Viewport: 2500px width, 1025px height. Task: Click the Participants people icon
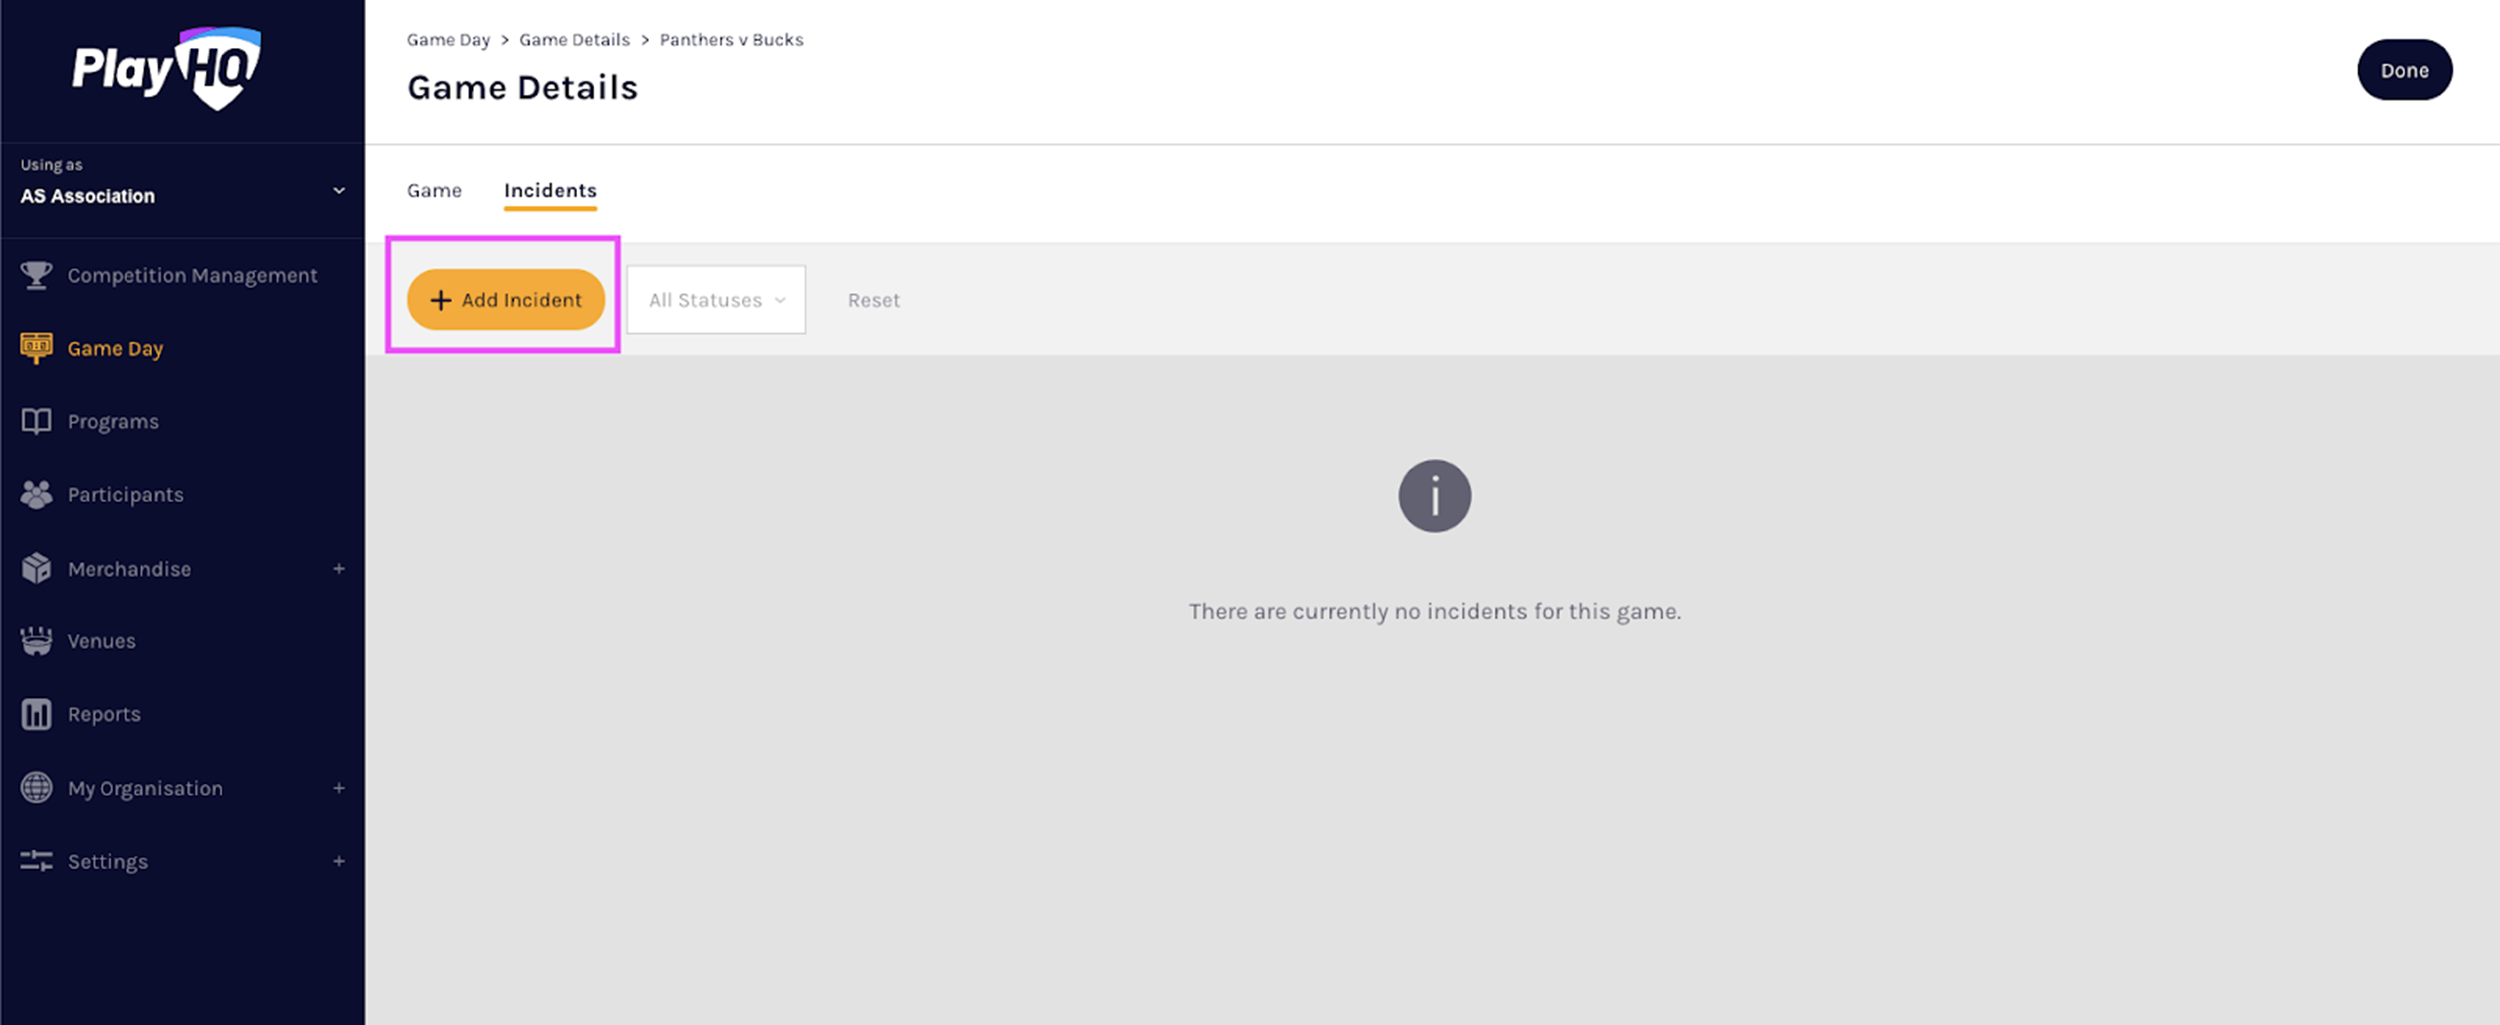click(37, 495)
